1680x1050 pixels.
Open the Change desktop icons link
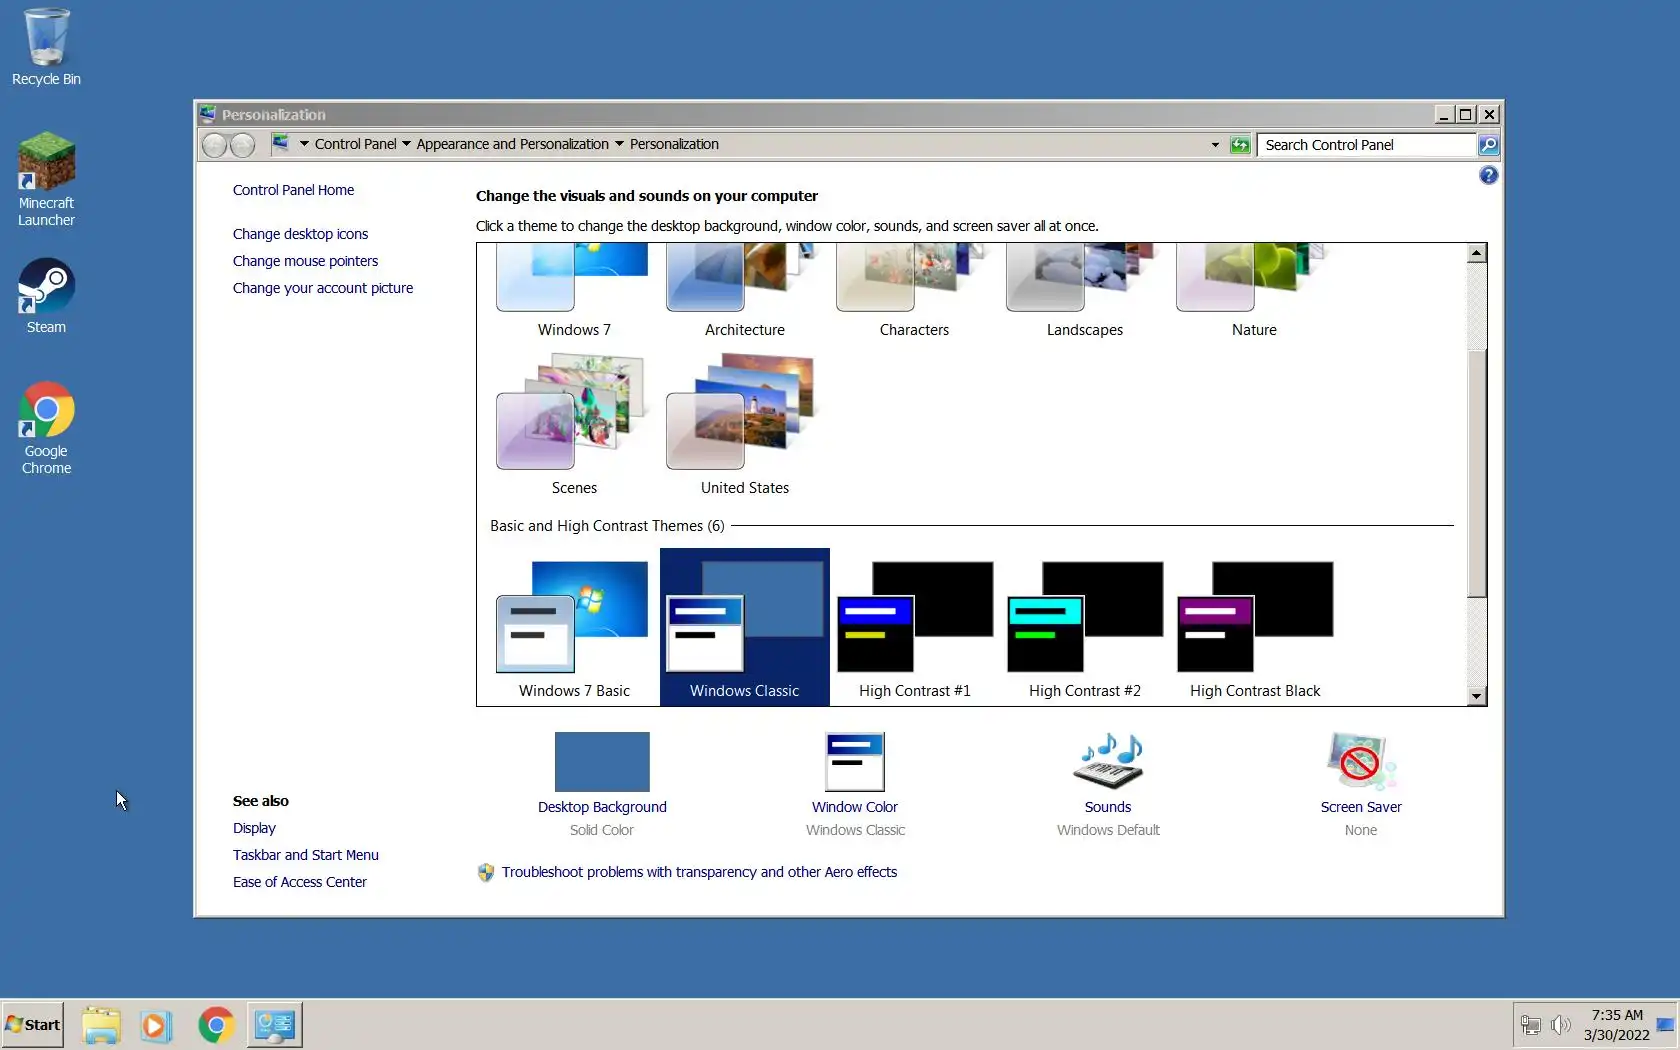coord(300,234)
